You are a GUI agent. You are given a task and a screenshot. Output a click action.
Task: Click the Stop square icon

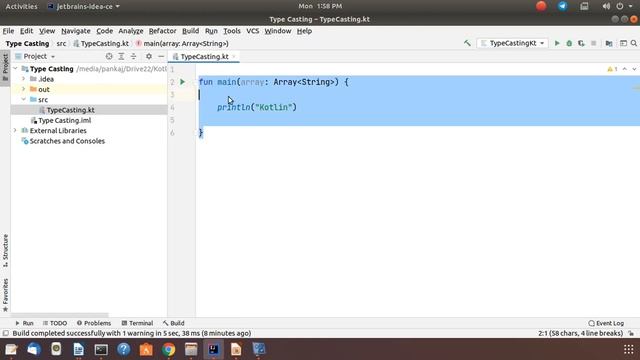point(593,43)
